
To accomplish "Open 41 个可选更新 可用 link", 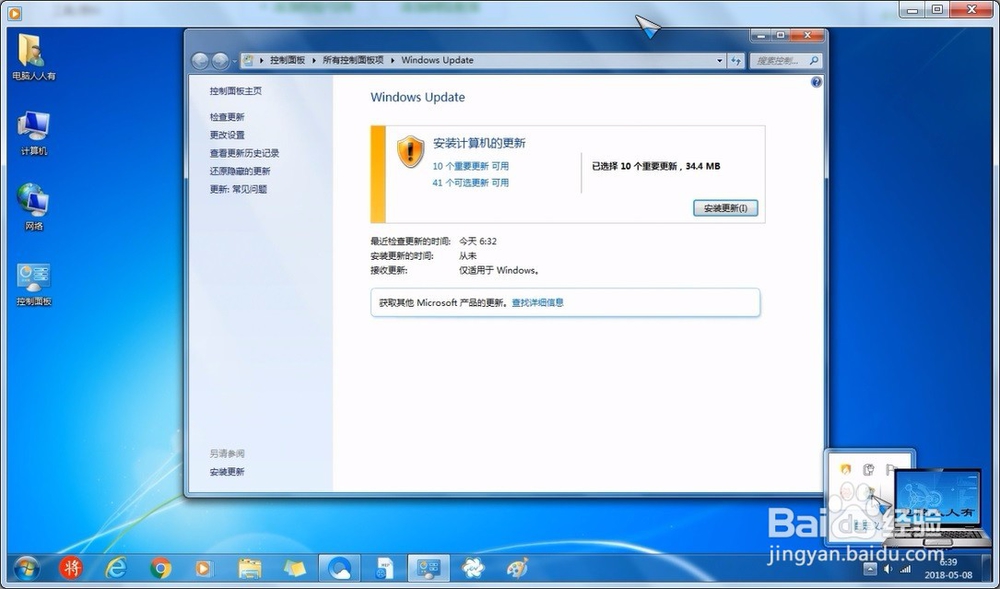I will pyautogui.click(x=471, y=182).
